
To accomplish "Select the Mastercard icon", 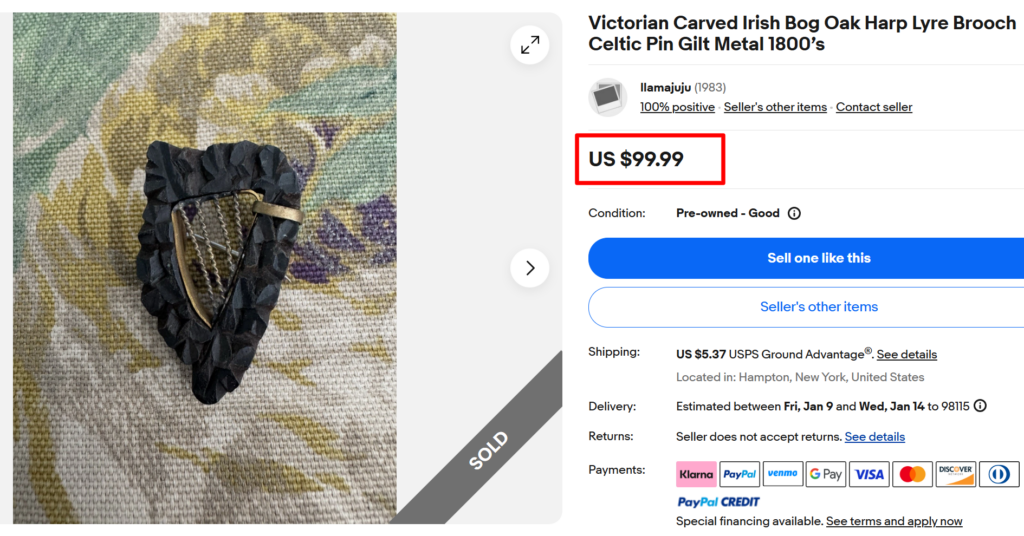I will coord(912,474).
